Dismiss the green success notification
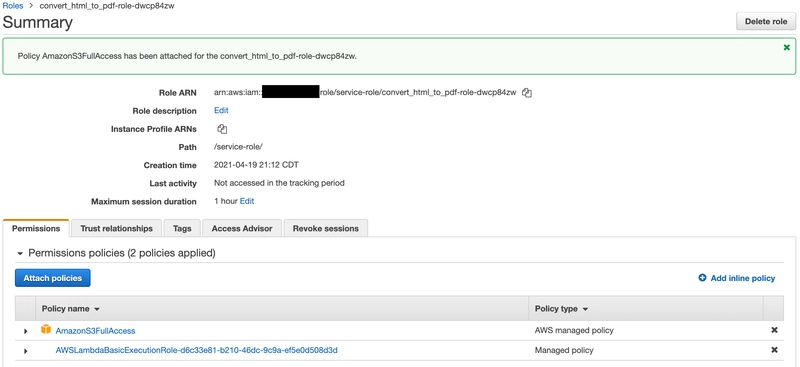 [x=786, y=47]
